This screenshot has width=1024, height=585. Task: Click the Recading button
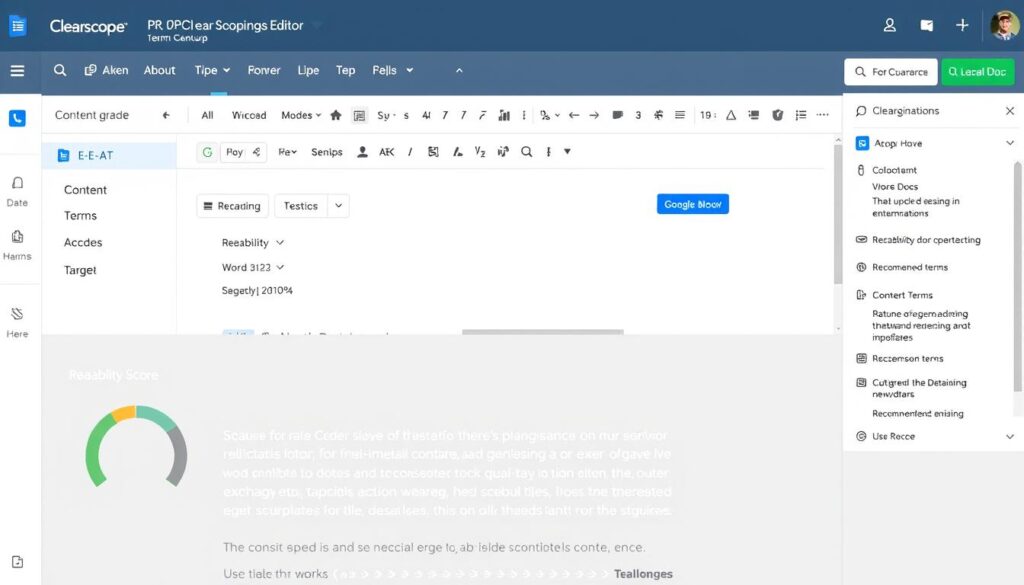pyautogui.click(x=232, y=206)
